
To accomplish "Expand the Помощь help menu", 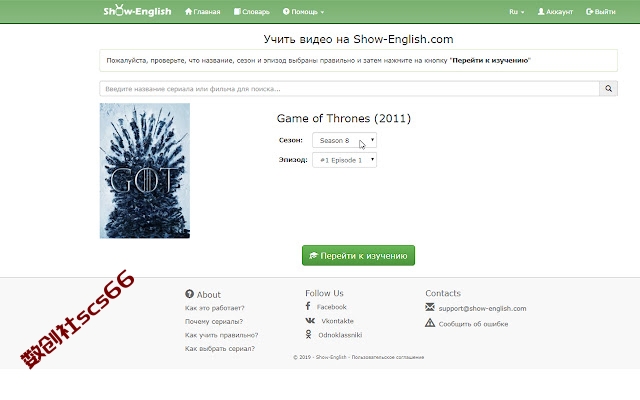I will [x=303, y=12].
